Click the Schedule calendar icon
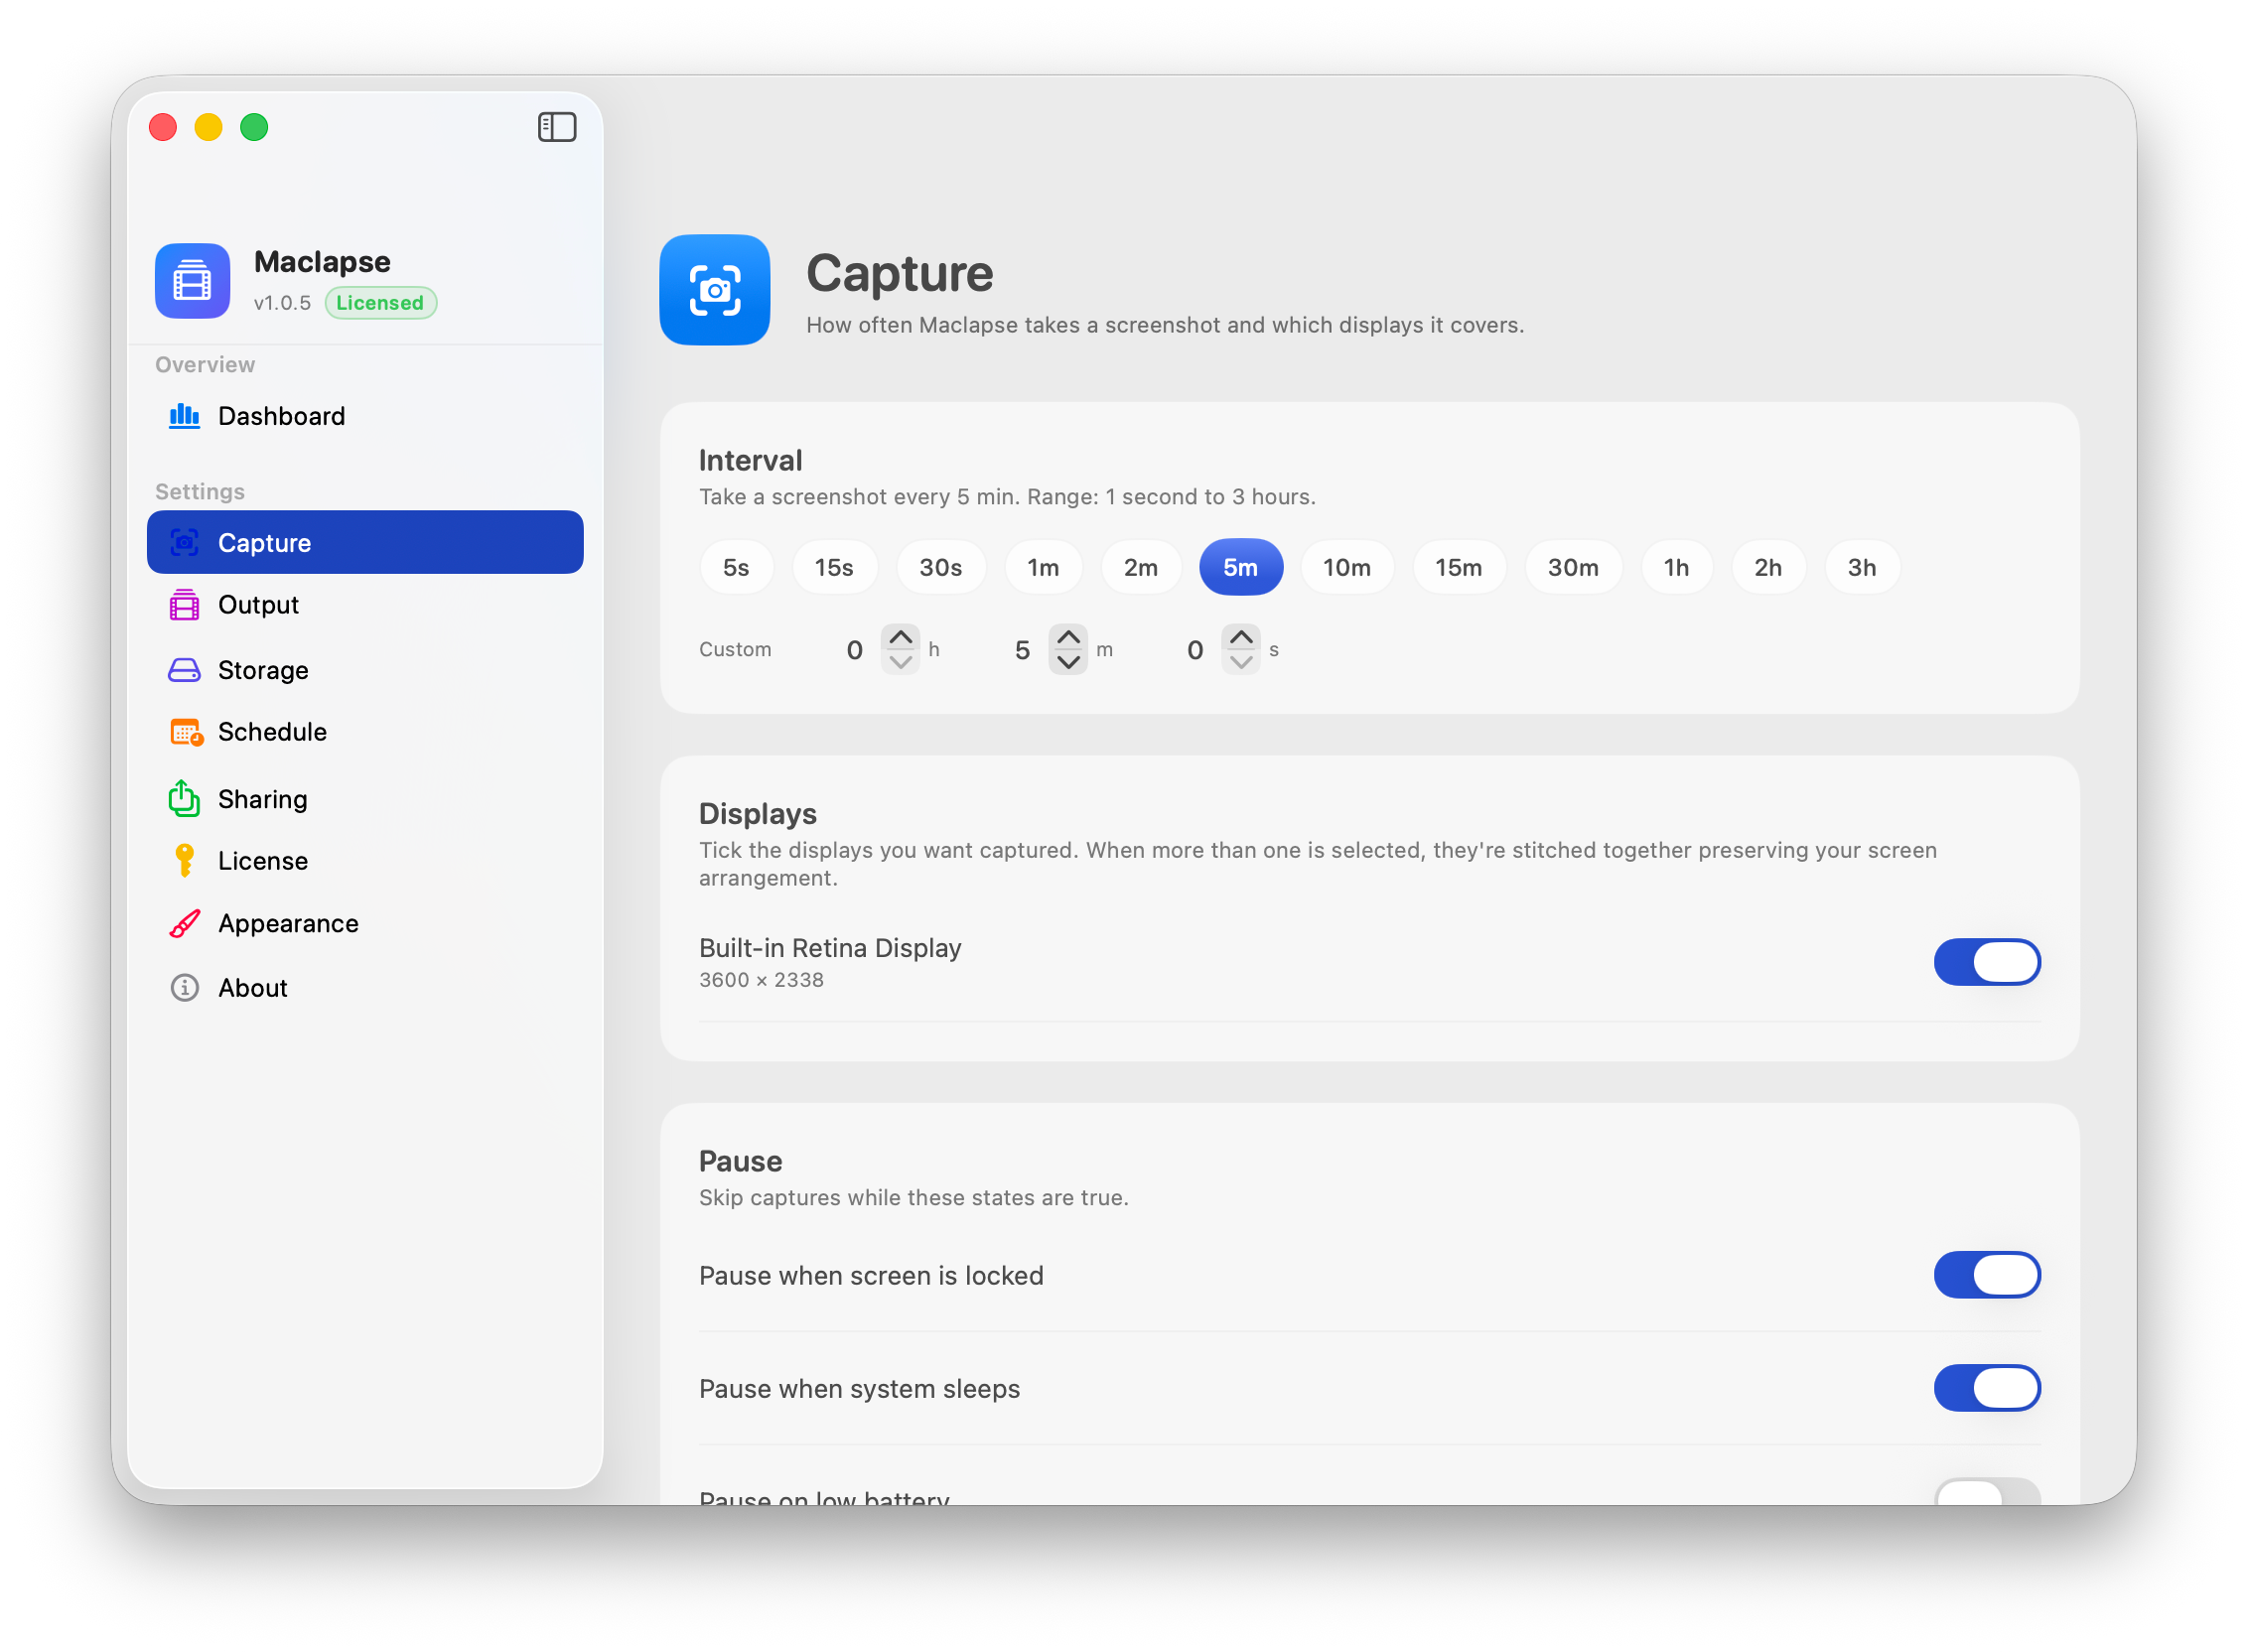Viewport: 2248px width, 1652px height. coord(186,733)
